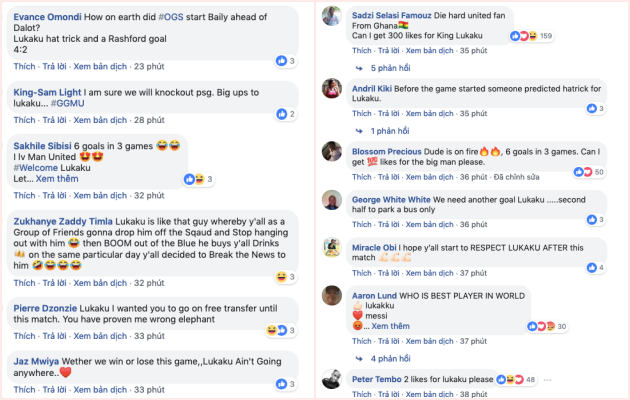The image size is (630, 400).
Task: Toggle Thích under Jaz Mwiya's comment
Action: click(23, 389)
